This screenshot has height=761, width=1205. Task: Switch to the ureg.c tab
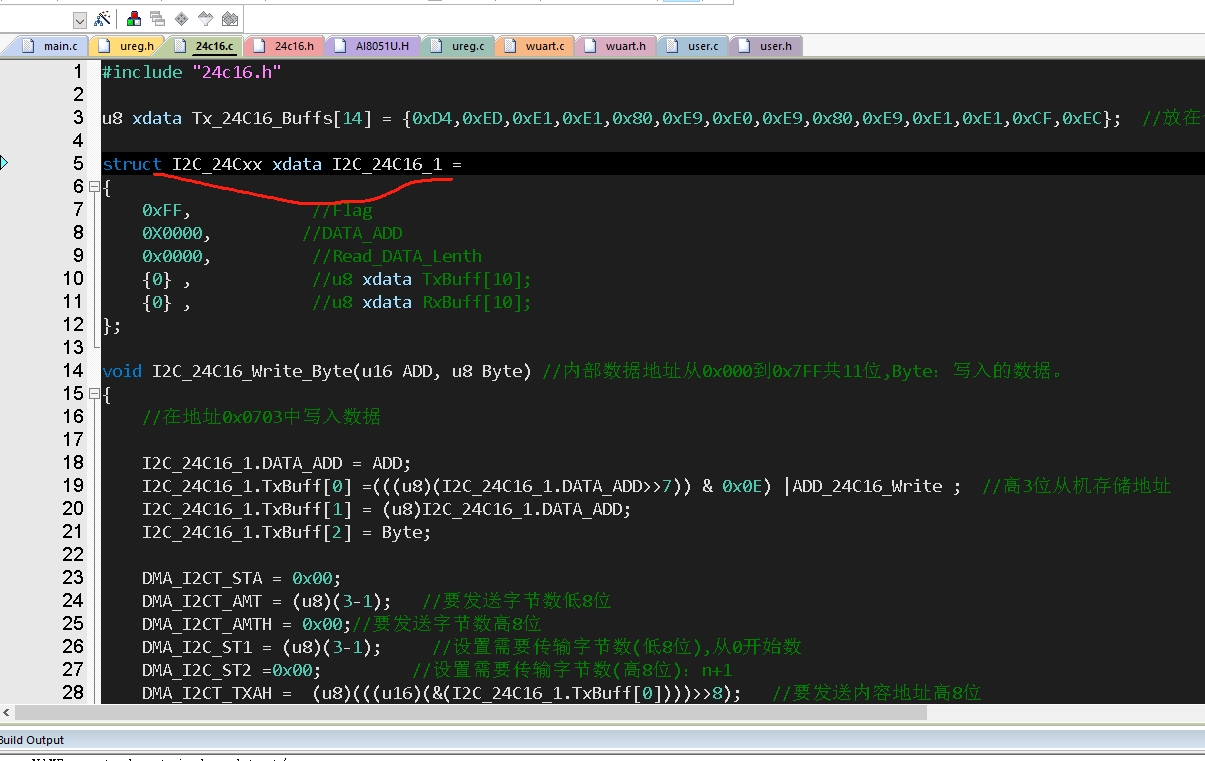point(460,46)
